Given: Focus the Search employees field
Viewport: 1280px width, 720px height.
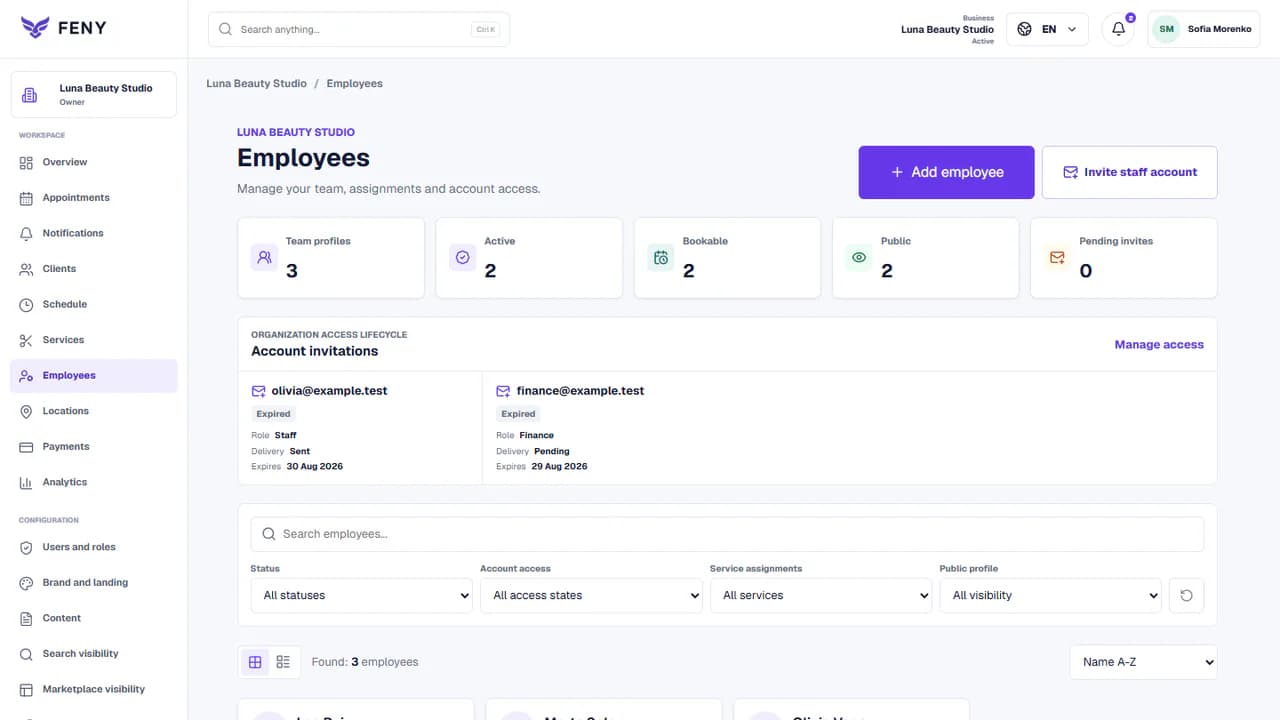Looking at the screenshot, I should click(727, 534).
